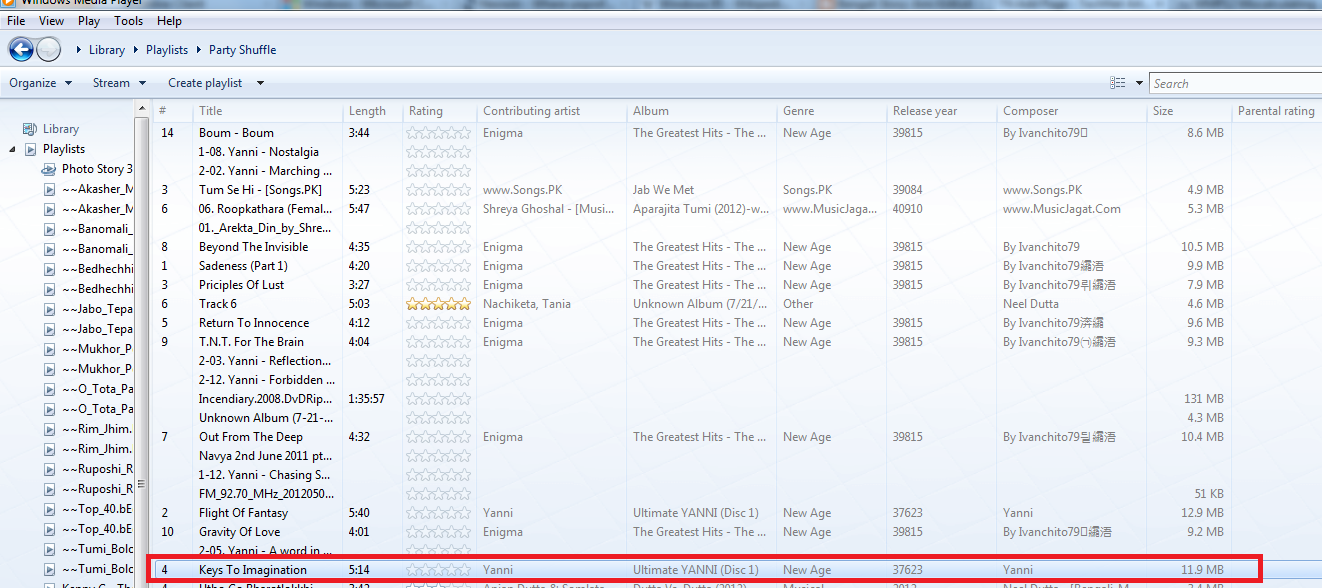Expand the breadcrumb arrow between Library and Playlists
Viewport: 1322px width, 588px height.
[x=136, y=50]
